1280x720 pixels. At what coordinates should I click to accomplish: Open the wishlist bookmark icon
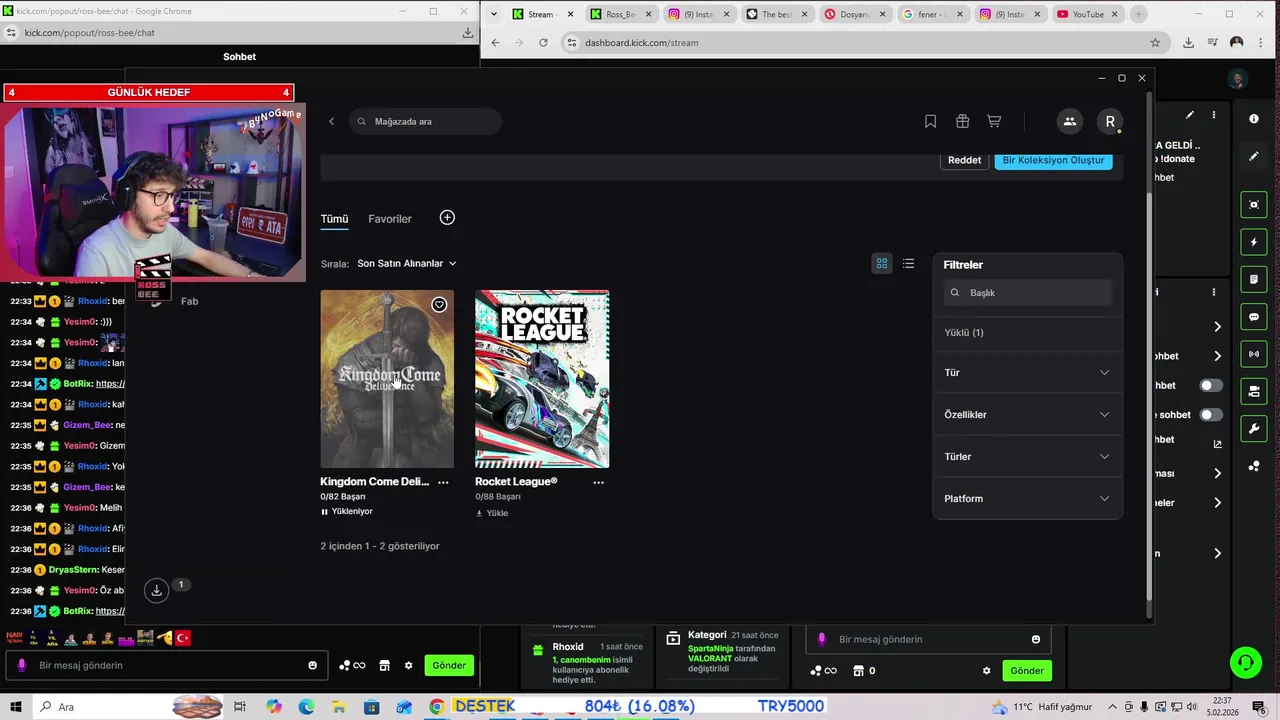click(930, 121)
